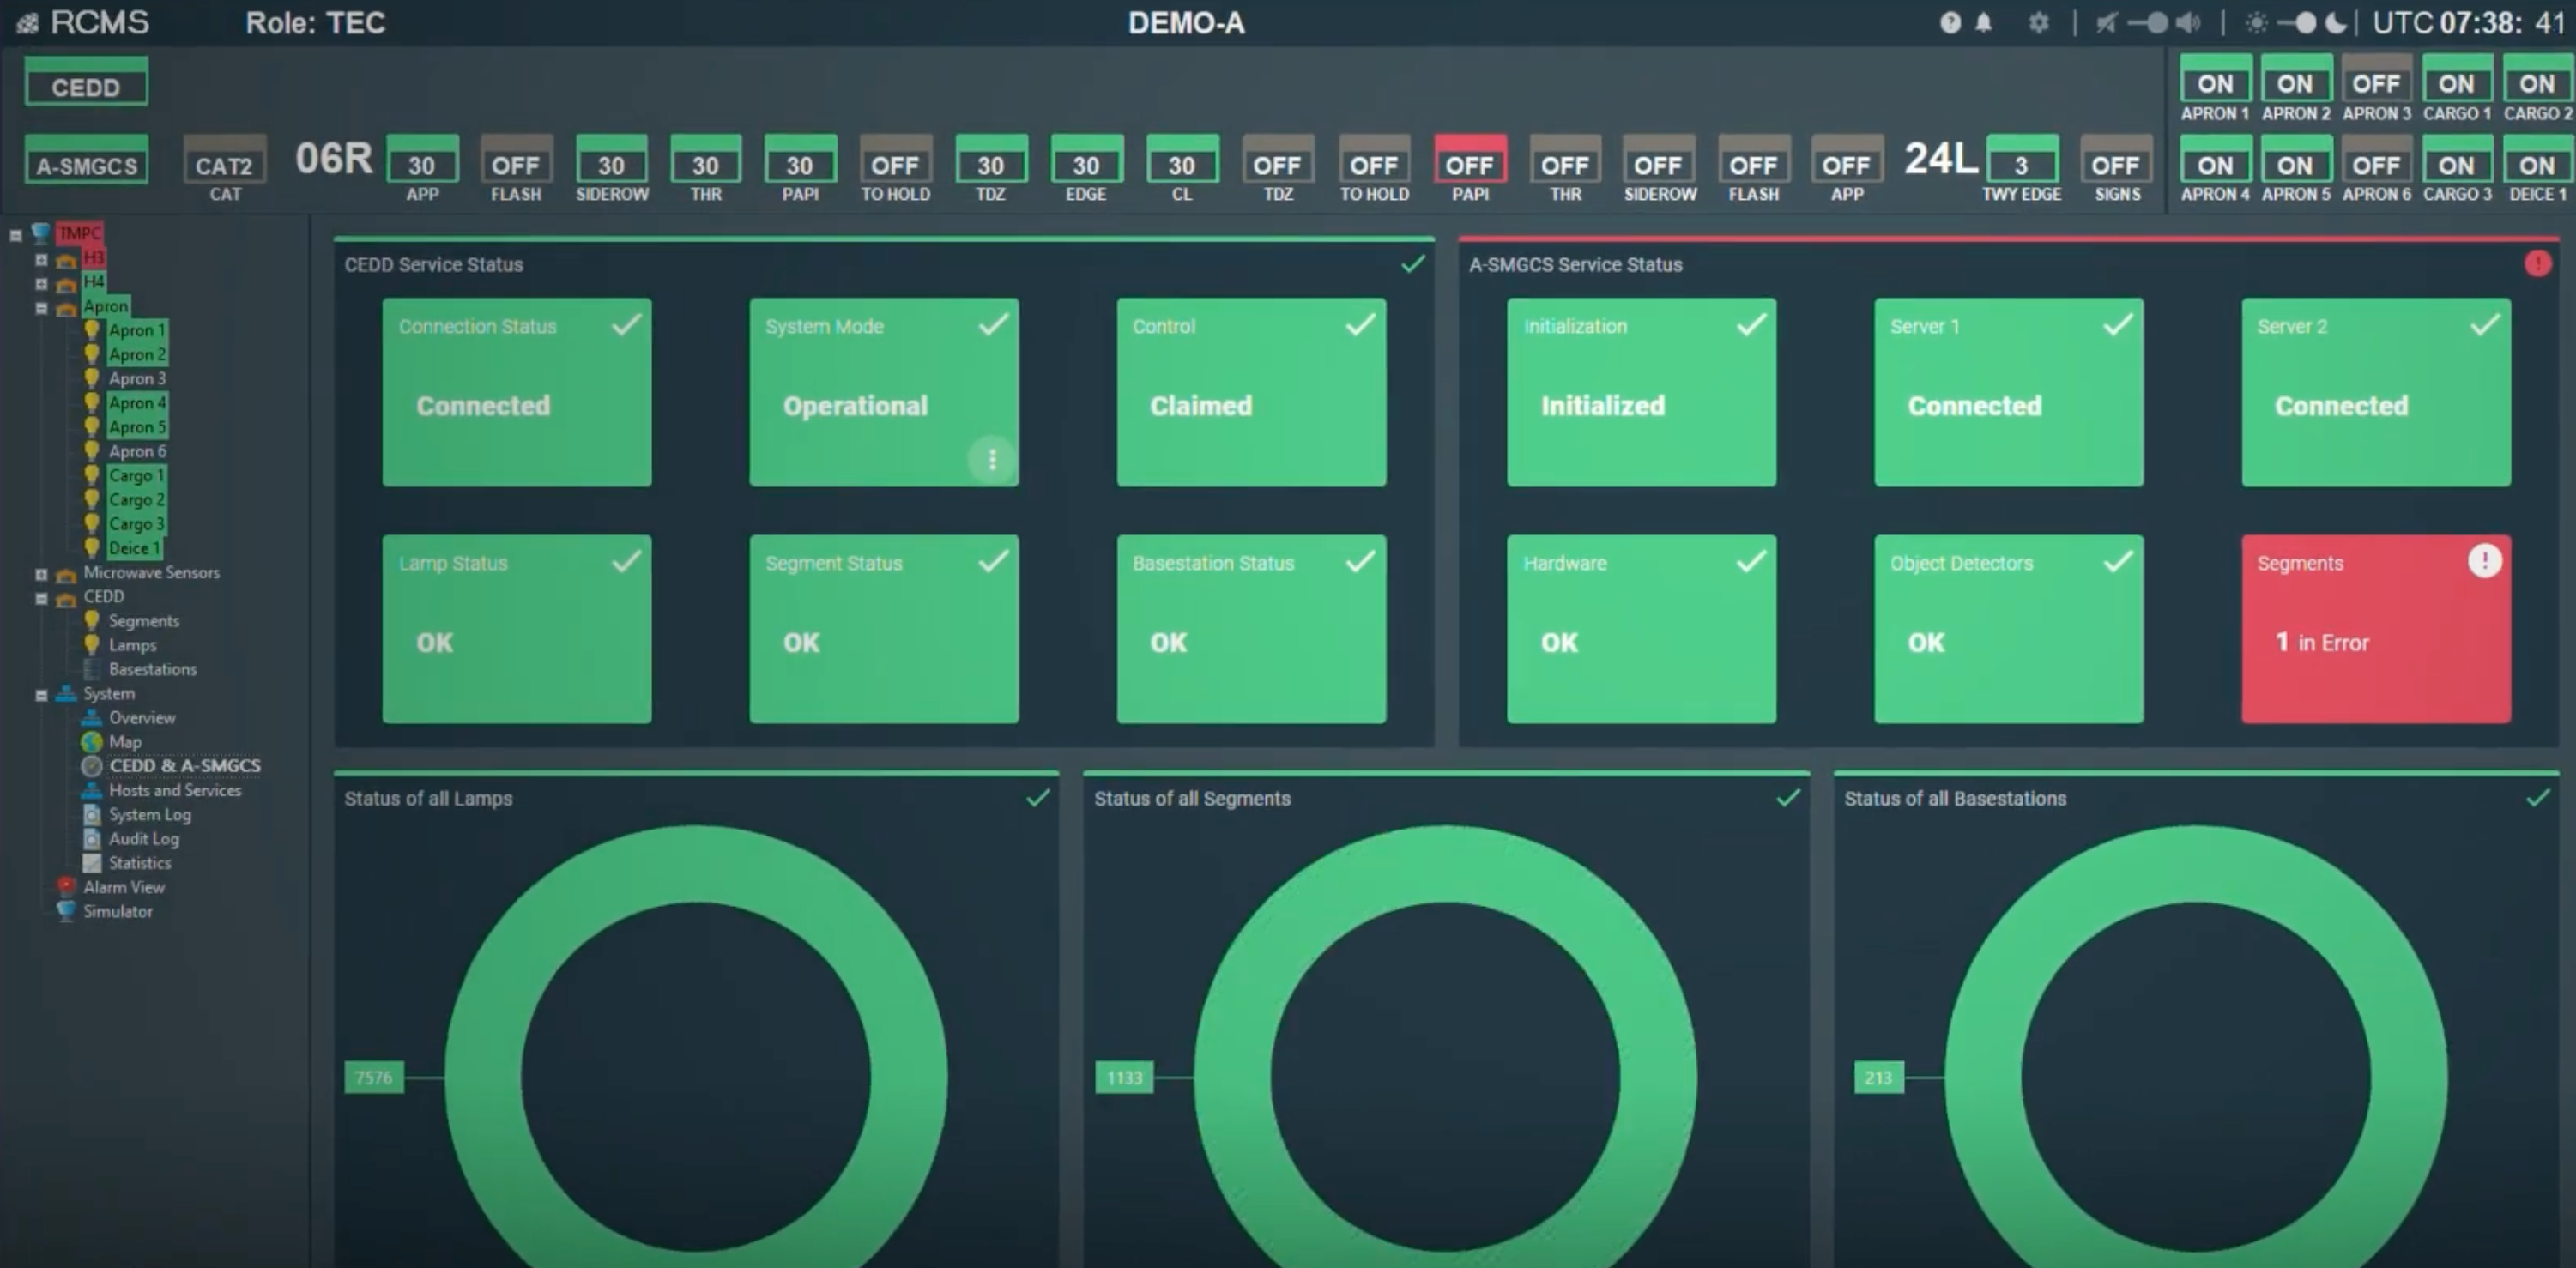The width and height of the screenshot is (2576, 1268).
Task: Click the loud speaker volume icon
Action: point(2189,23)
